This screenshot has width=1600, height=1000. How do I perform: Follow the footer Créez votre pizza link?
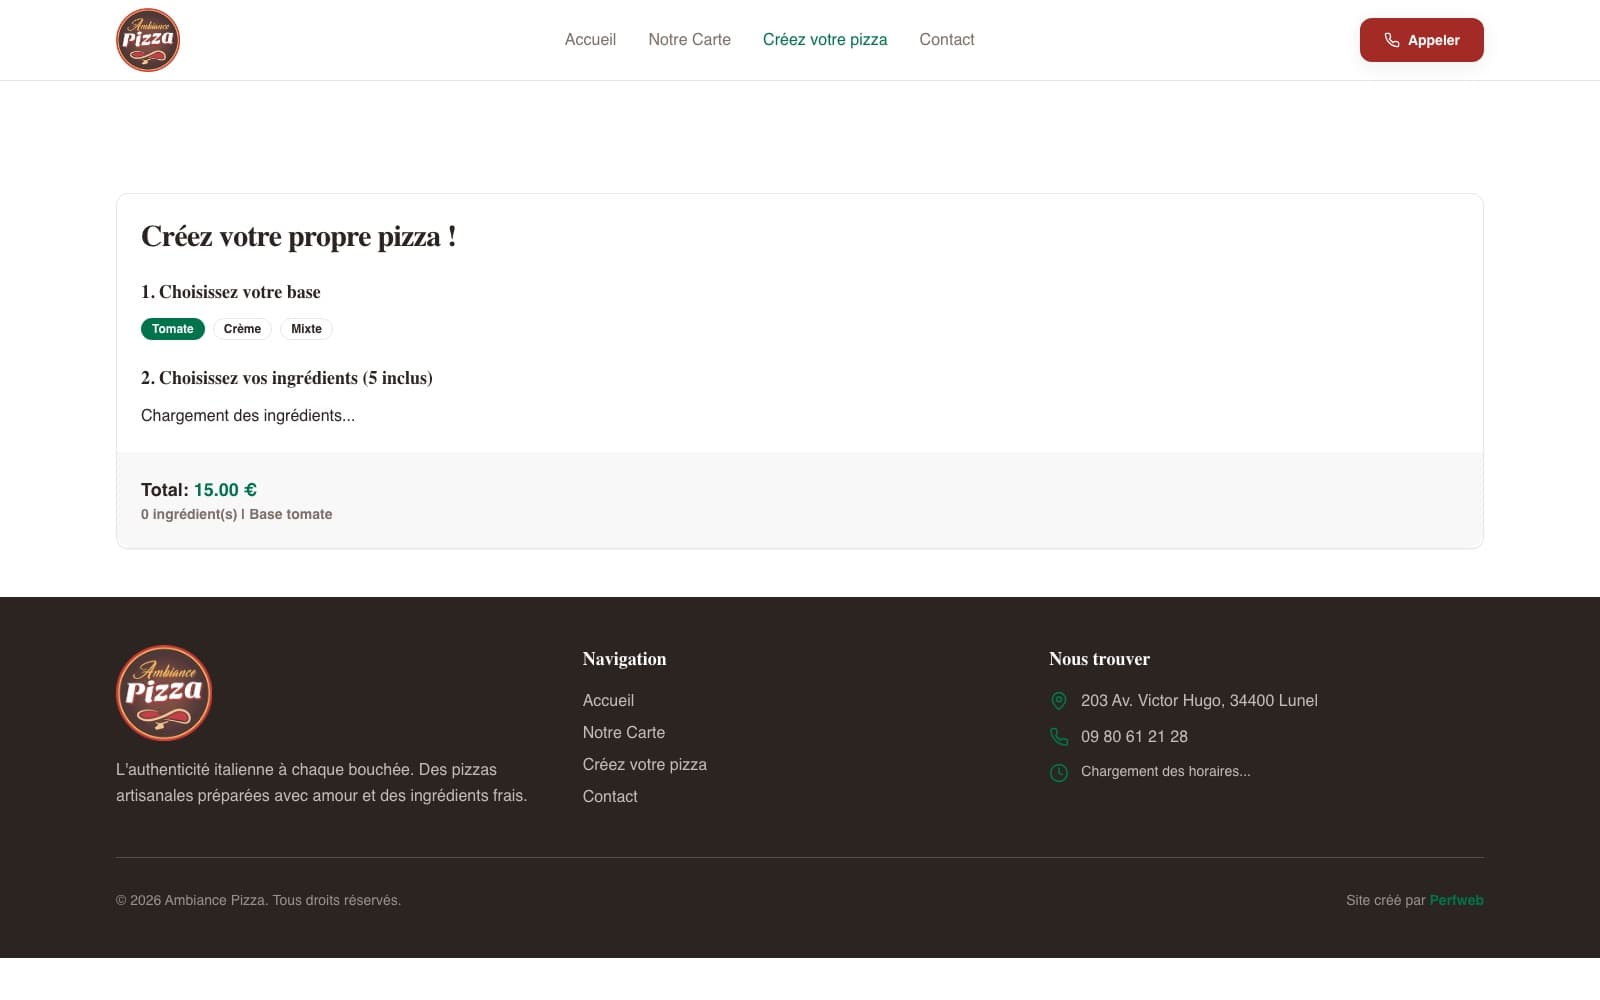[x=645, y=765]
